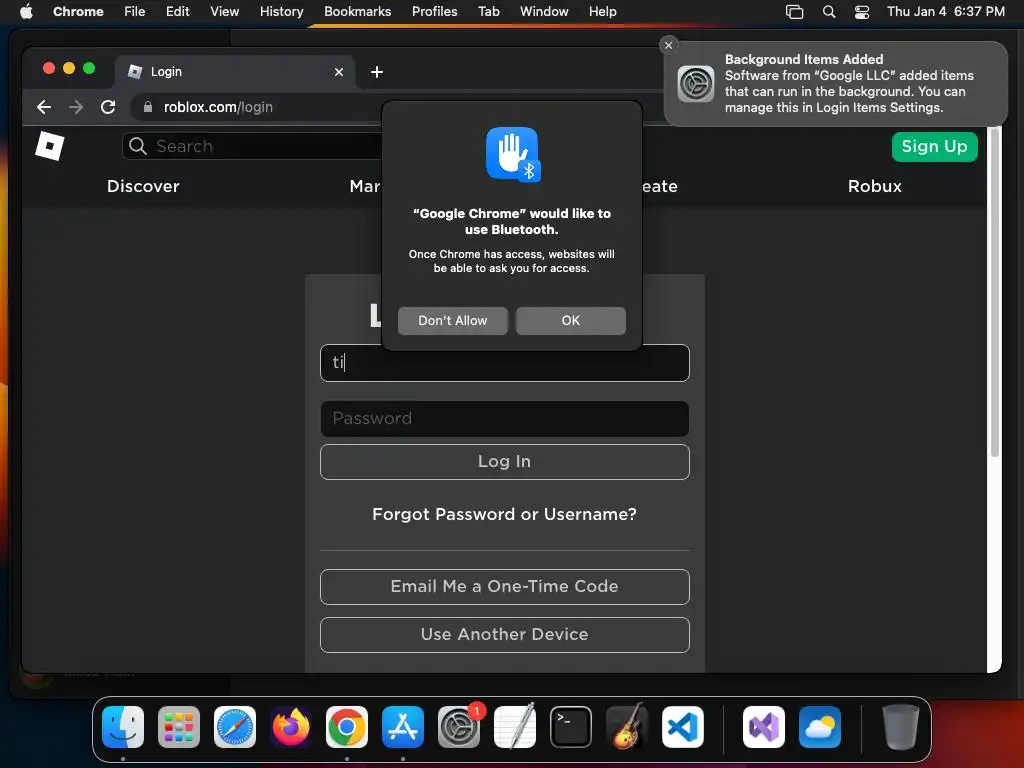Close the Login tab

(x=339, y=72)
